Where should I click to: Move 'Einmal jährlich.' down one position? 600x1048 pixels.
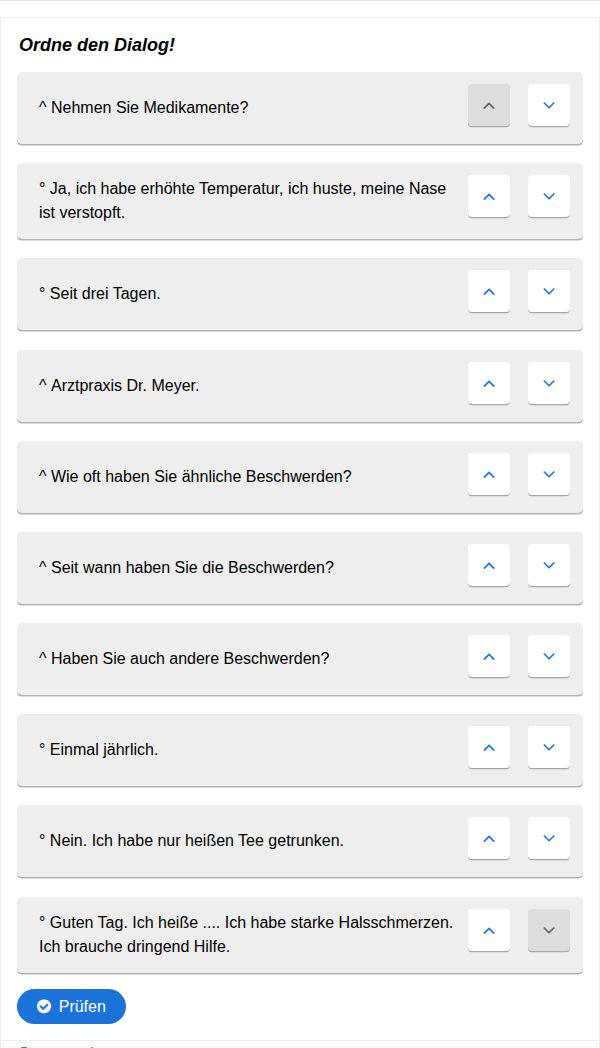coord(548,747)
